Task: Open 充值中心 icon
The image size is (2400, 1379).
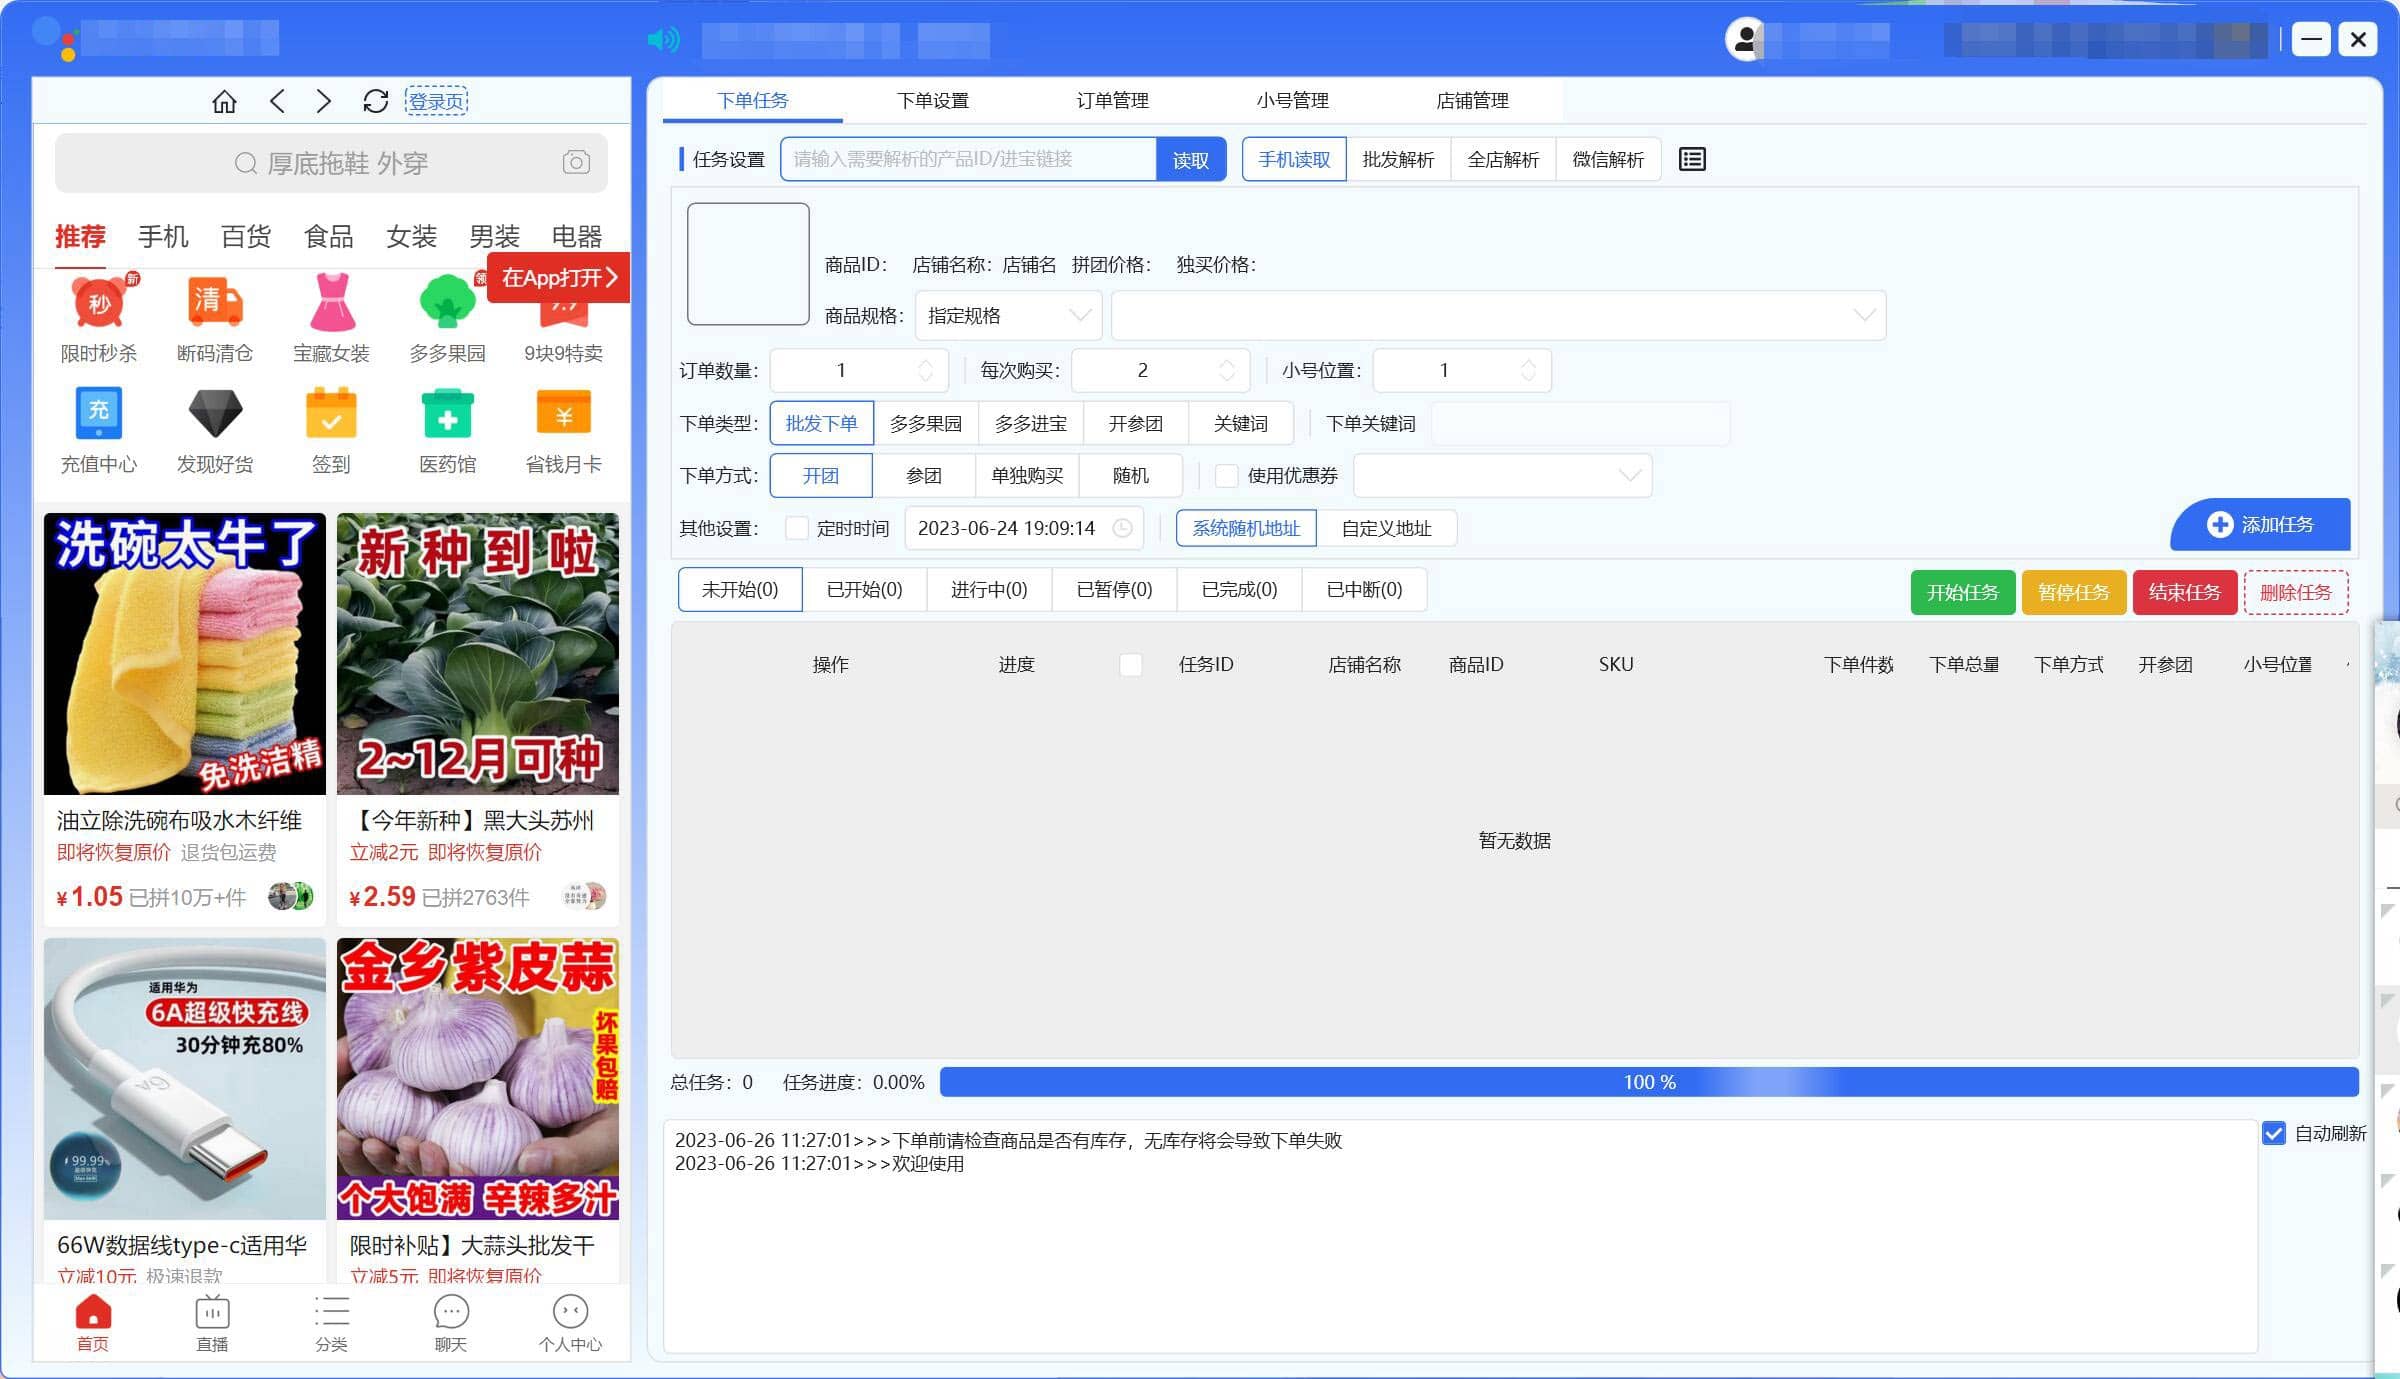Action: pos(98,413)
